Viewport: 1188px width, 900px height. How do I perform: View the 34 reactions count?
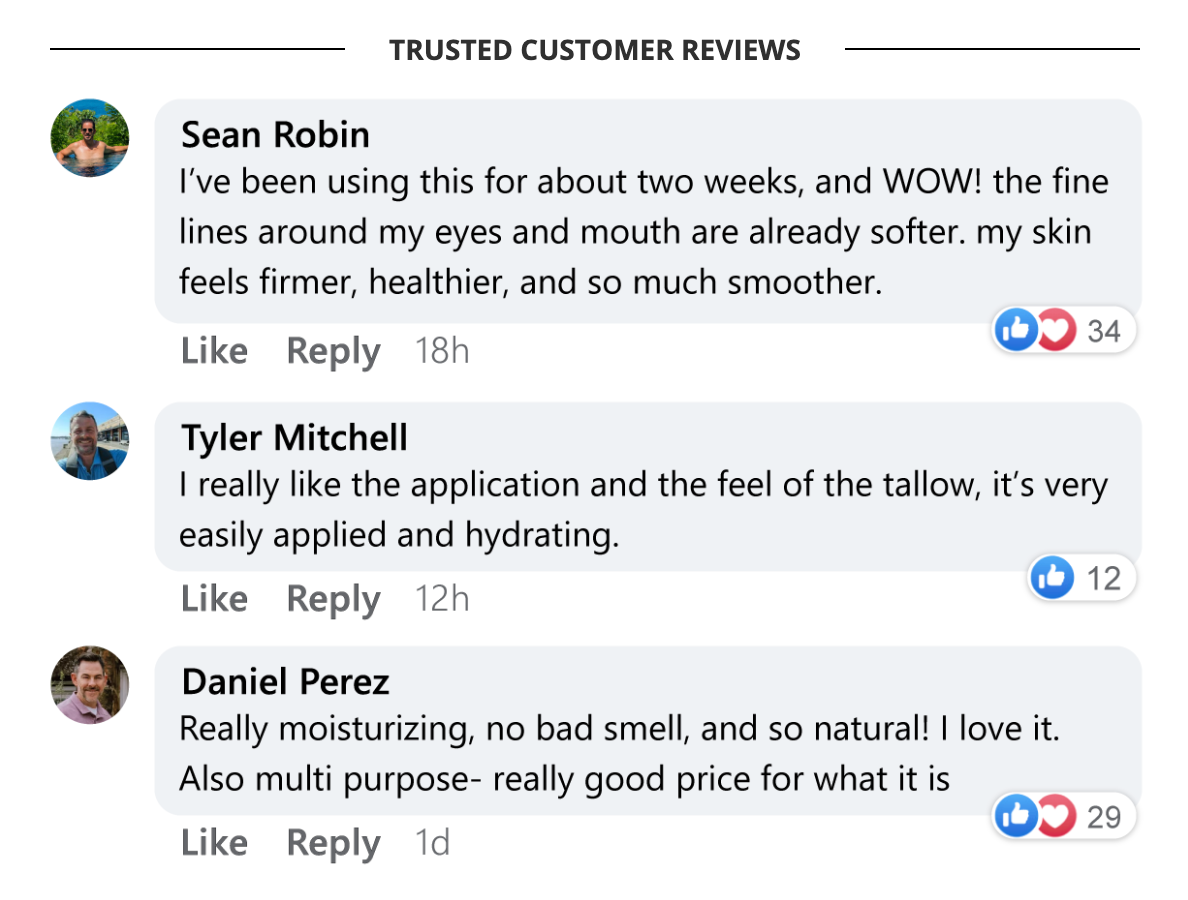click(x=1104, y=330)
